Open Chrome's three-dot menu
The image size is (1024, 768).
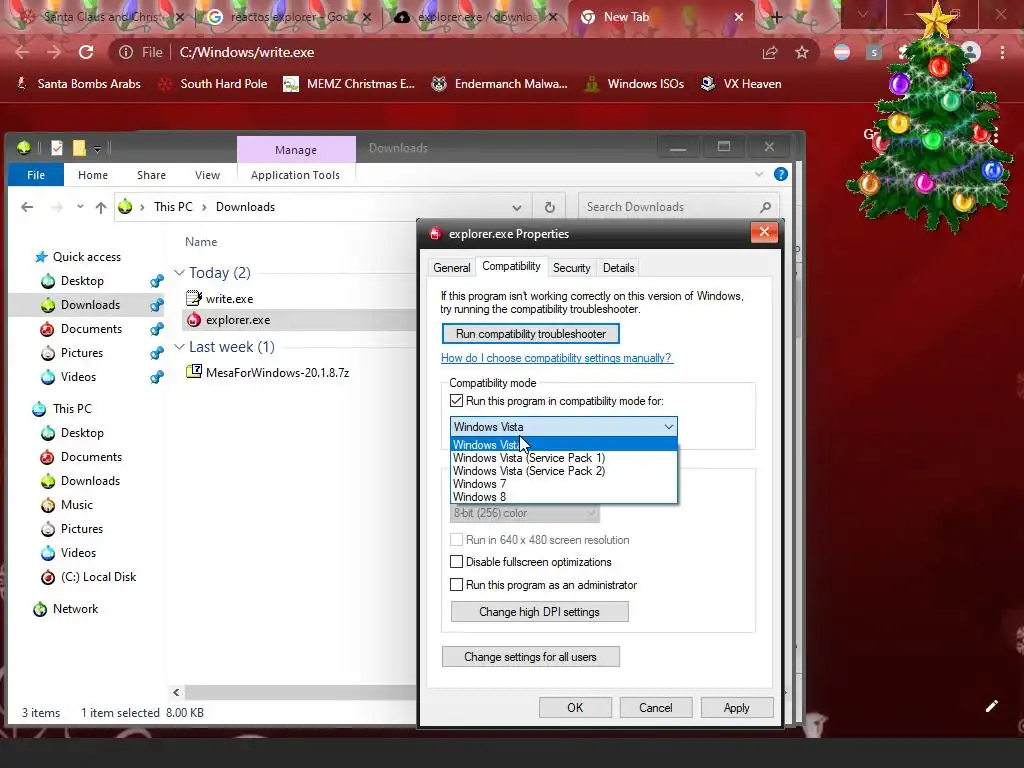[x=1002, y=52]
